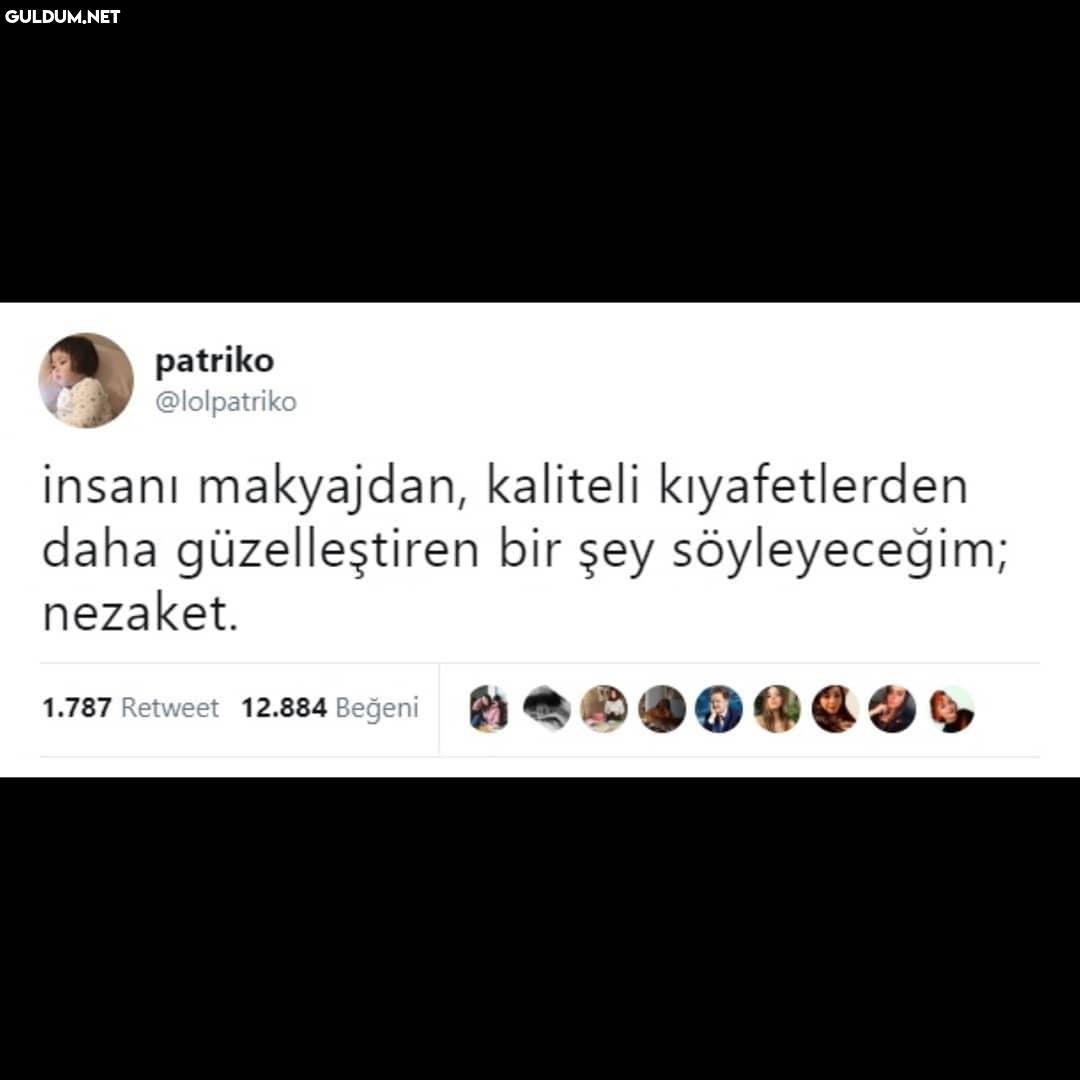
Task: Open the liker avatar with blue background and suit
Action: pyautogui.click(x=719, y=709)
